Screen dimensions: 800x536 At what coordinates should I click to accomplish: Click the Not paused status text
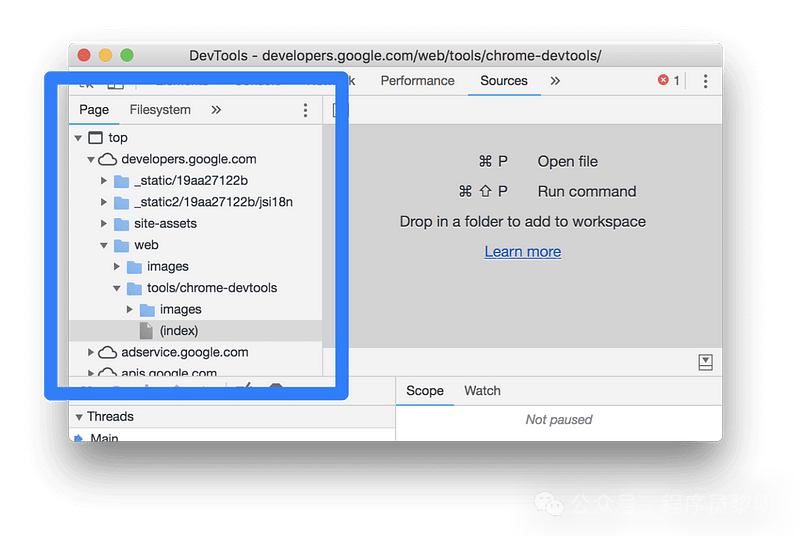point(559,420)
